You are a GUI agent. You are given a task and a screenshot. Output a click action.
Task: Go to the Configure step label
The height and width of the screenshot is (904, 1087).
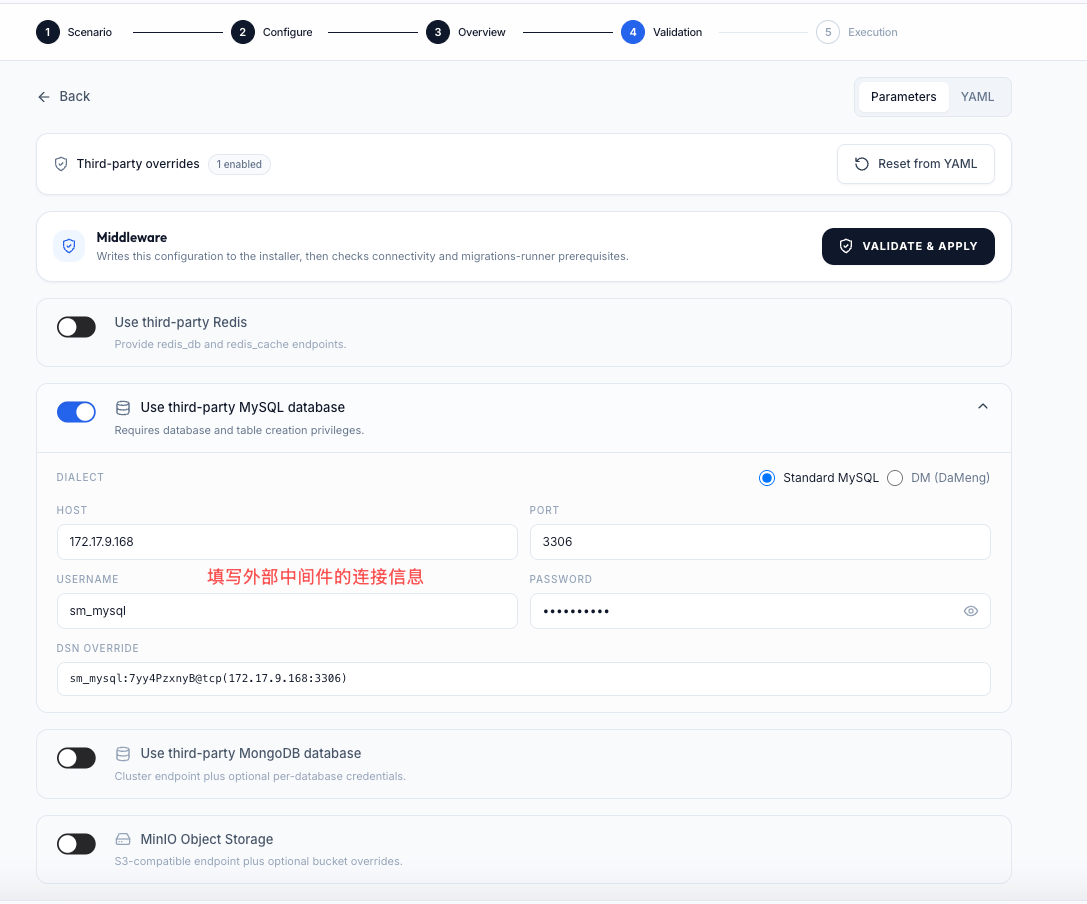pos(288,32)
